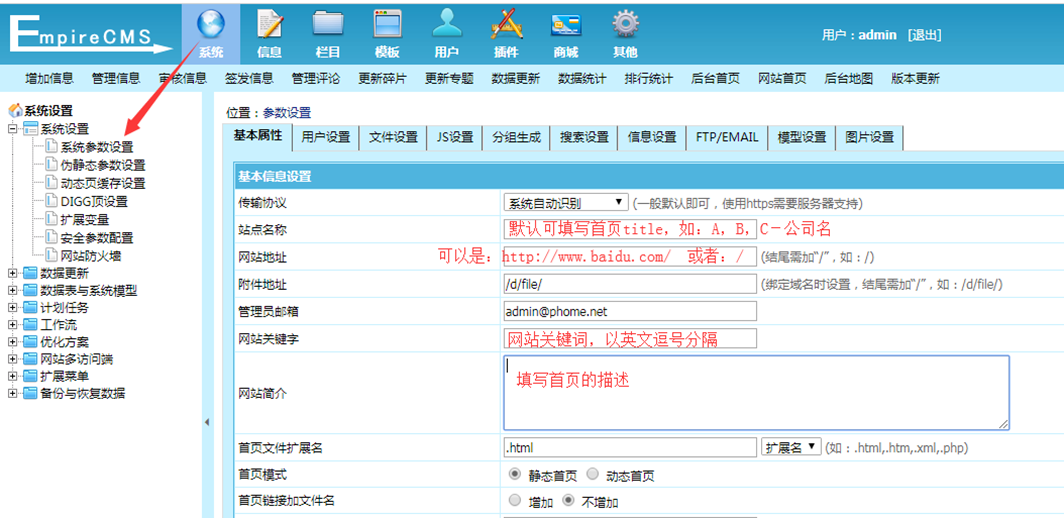Open the 扩展名 dropdown selector
This screenshot has width=1064, height=518.
[x=791, y=447]
